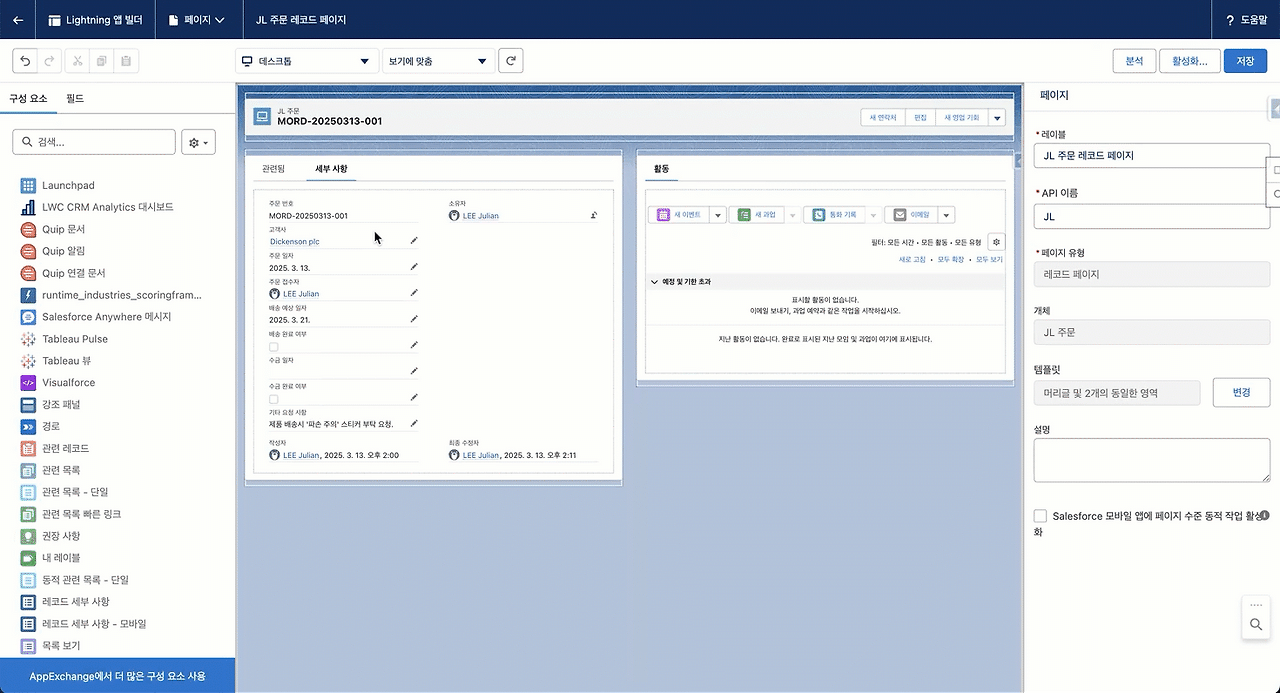The width and height of the screenshot is (1280, 693).
Task: Open the 페이지 dropdown menu
Action: click(197, 20)
